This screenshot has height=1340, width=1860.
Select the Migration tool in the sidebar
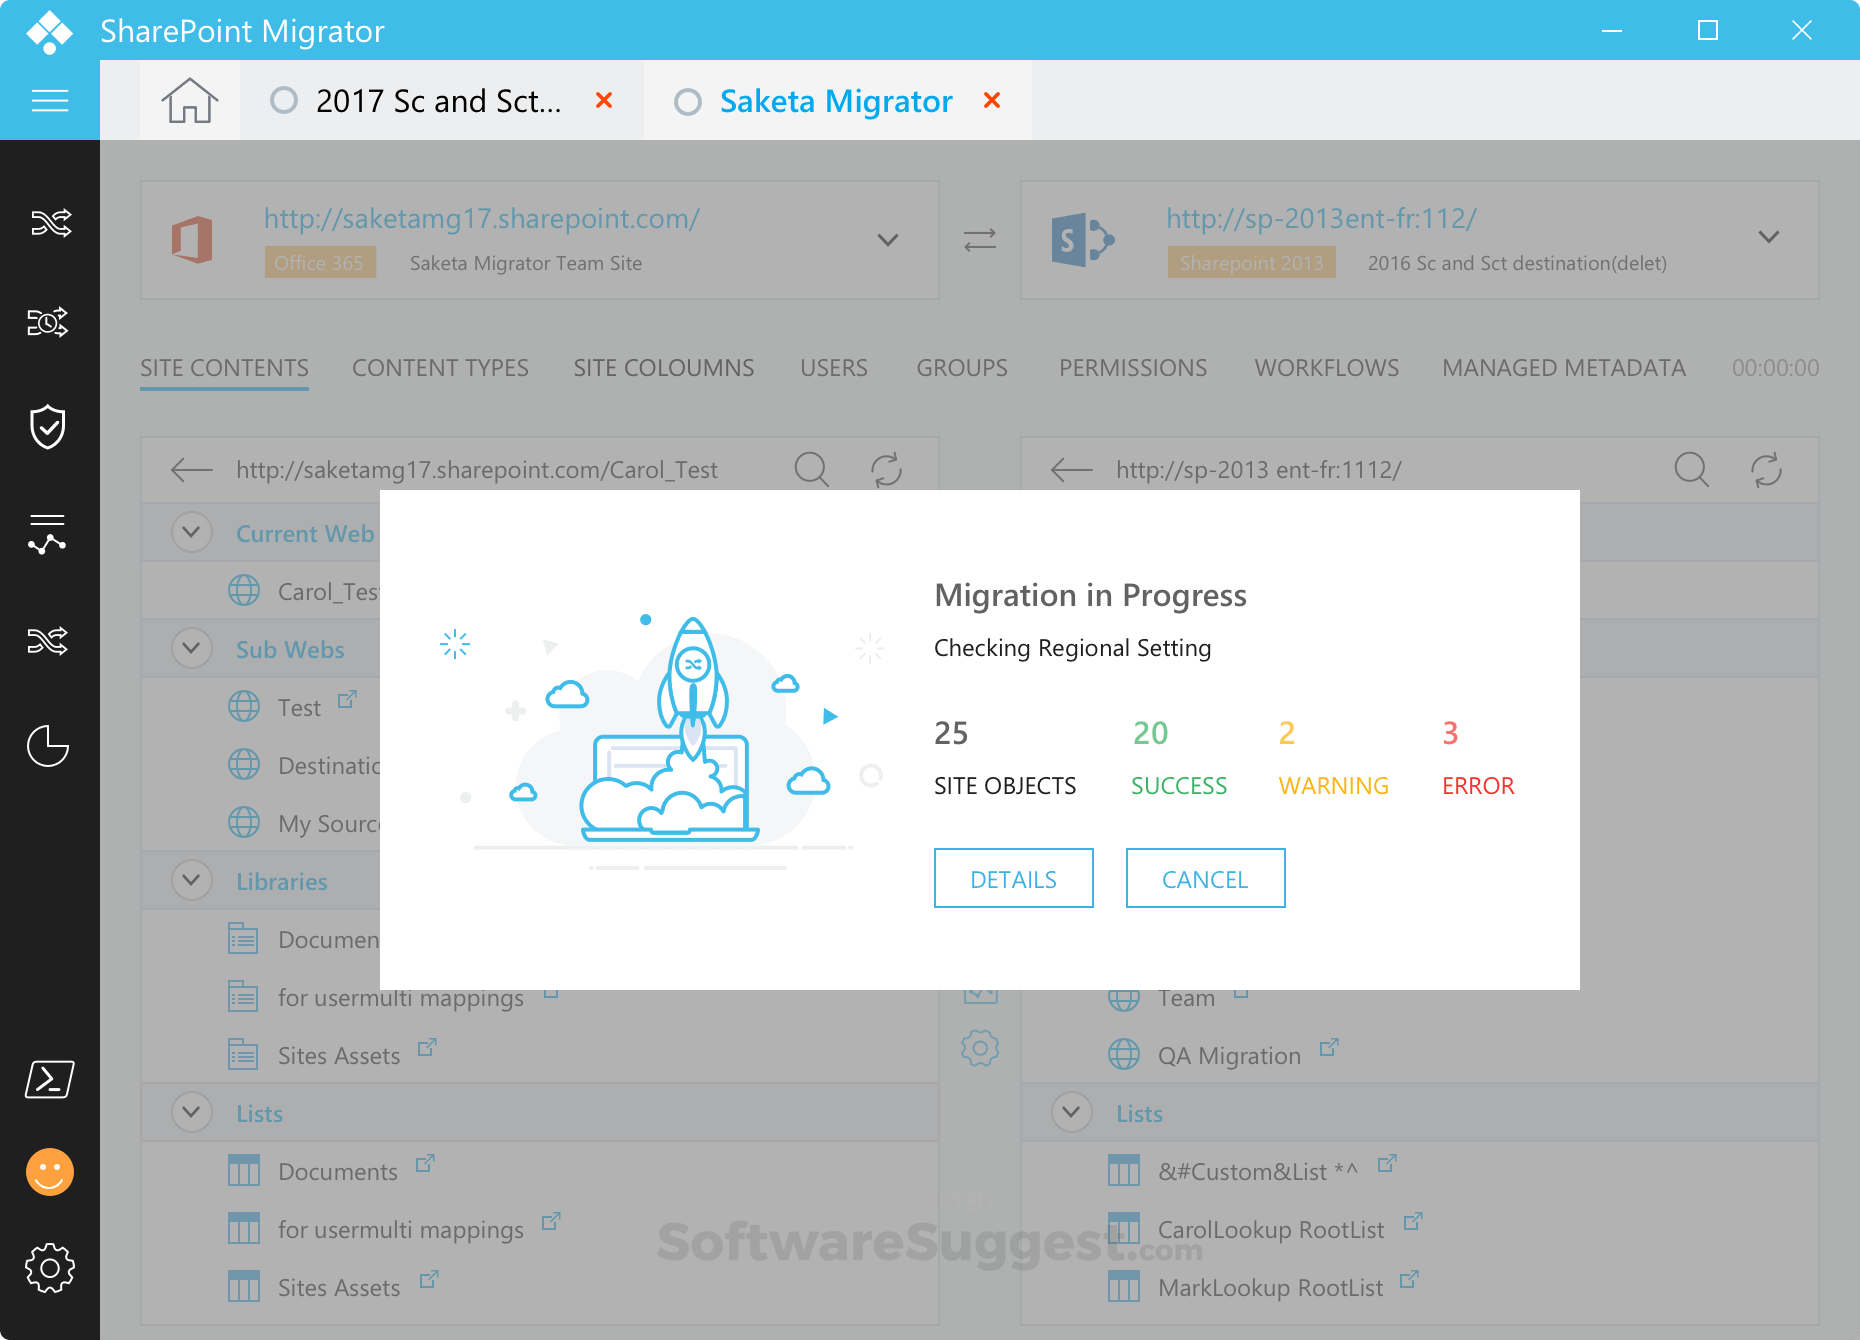click(x=49, y=224)
